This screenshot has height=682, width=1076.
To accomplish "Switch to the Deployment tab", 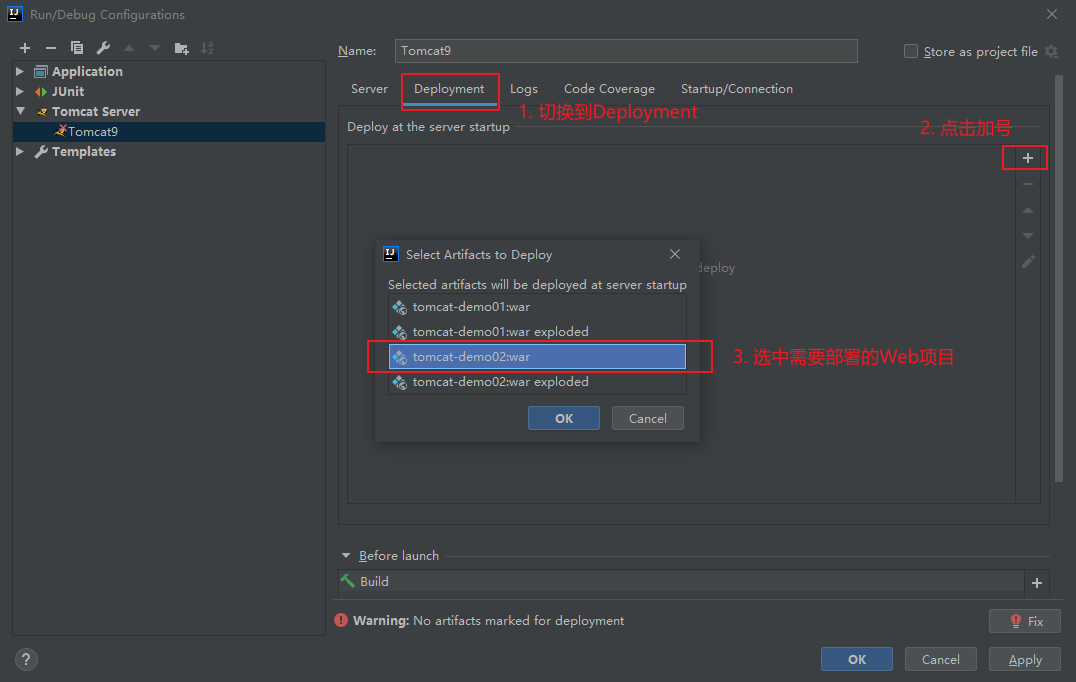I will tap(449, 89).
